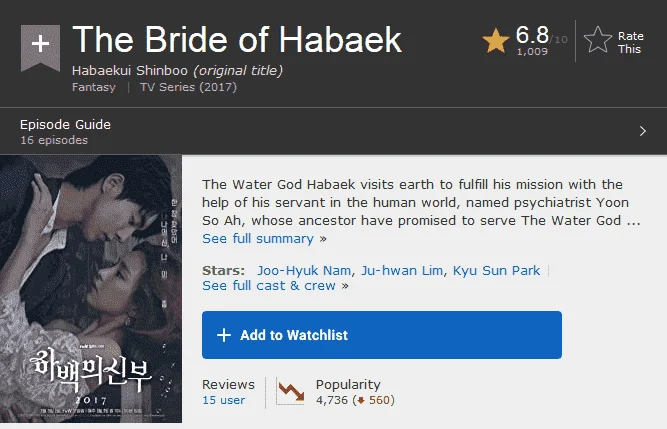Click the empty Rate This star

598,40
